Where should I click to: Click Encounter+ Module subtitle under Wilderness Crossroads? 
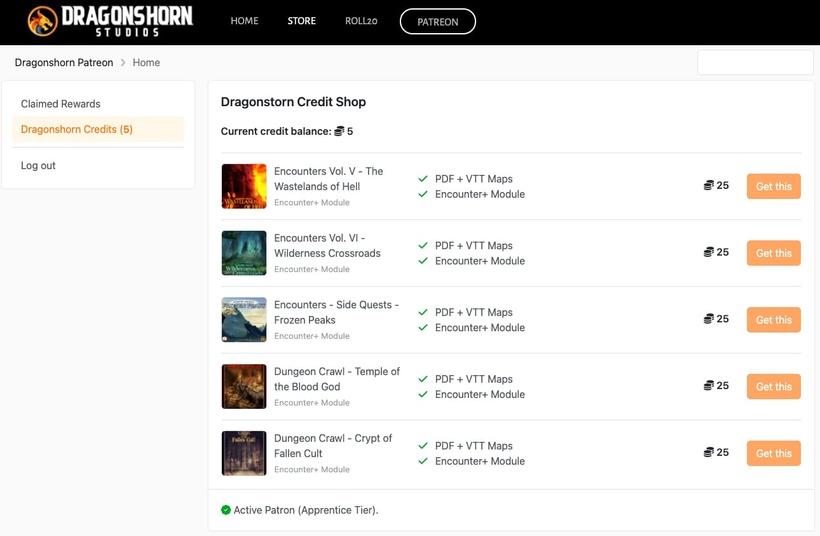point(312,269)
